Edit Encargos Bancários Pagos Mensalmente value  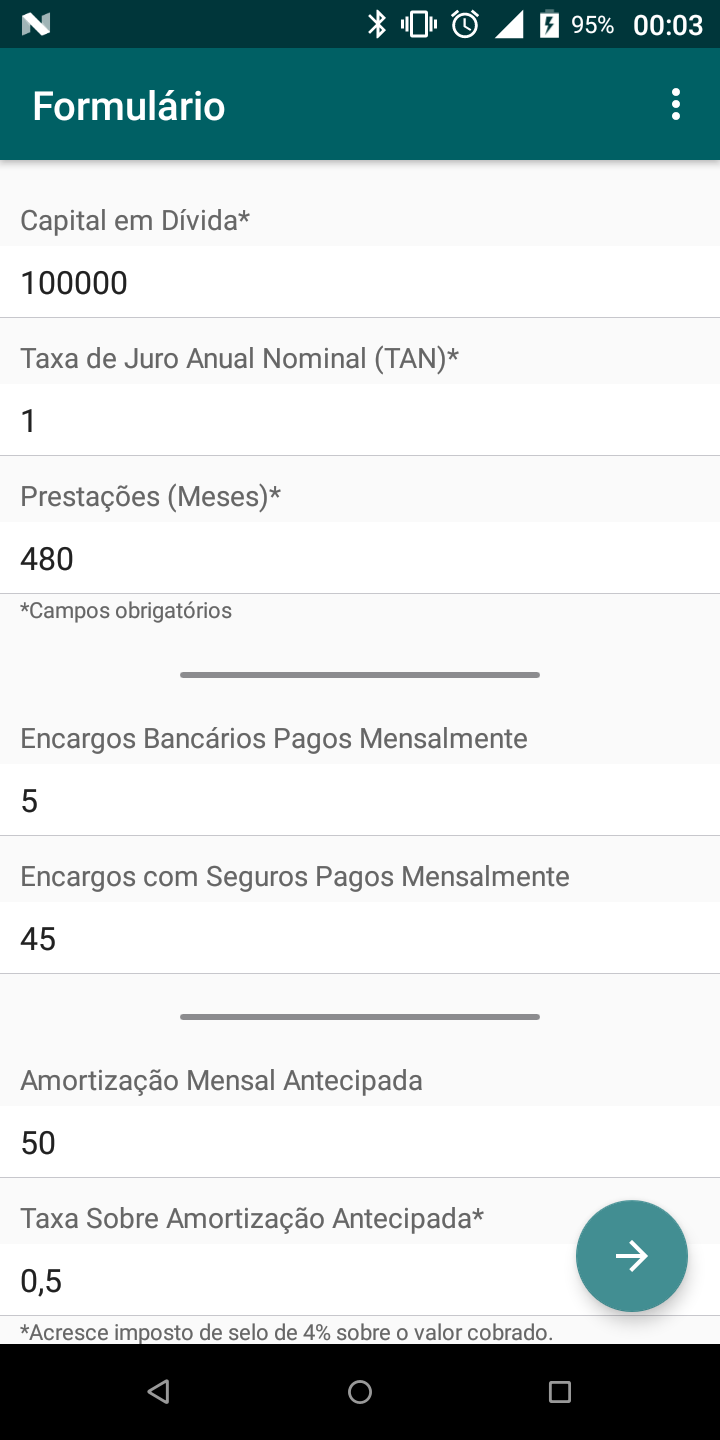(360, 801)
